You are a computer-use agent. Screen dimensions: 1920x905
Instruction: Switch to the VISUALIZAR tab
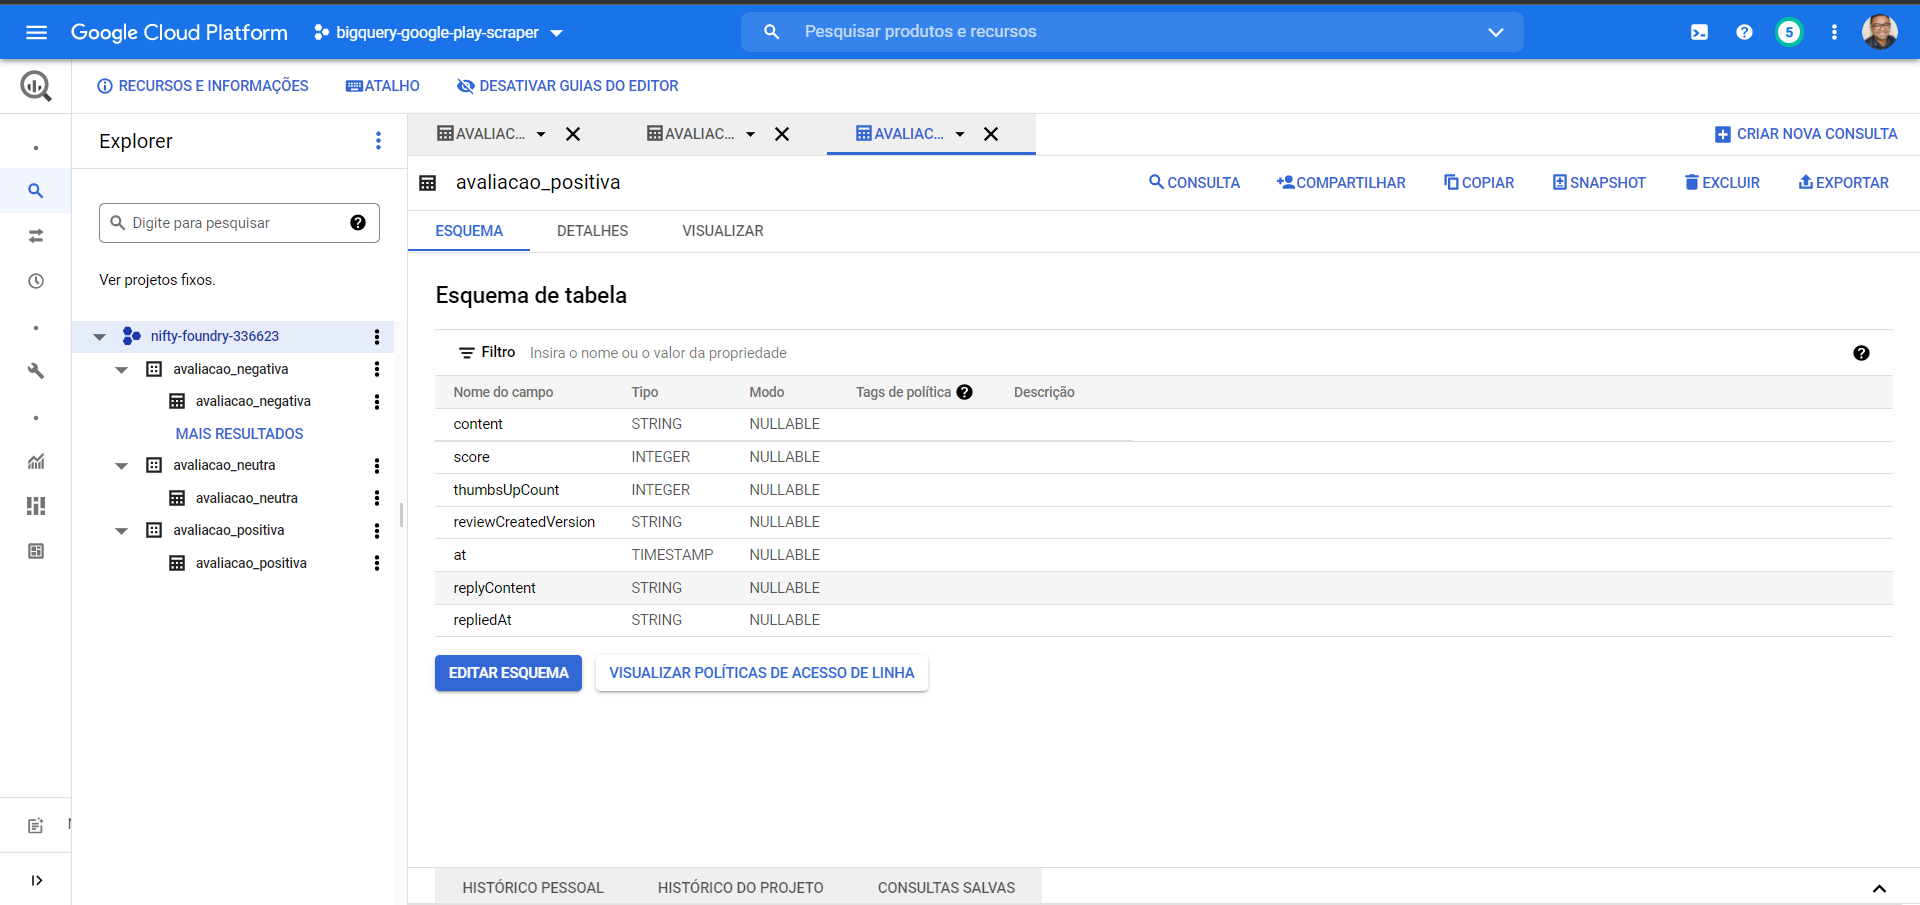pyautogui.click(x=723, y=231)
